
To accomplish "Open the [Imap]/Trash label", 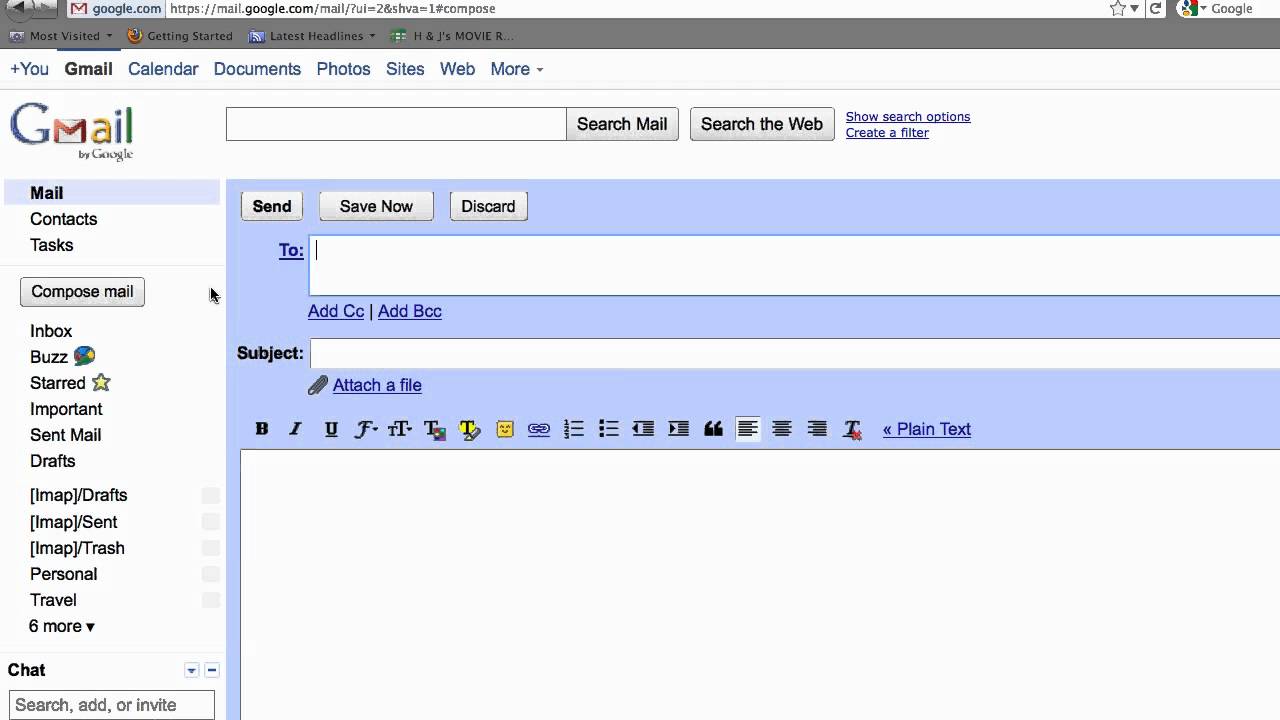I will click(77, 548).
